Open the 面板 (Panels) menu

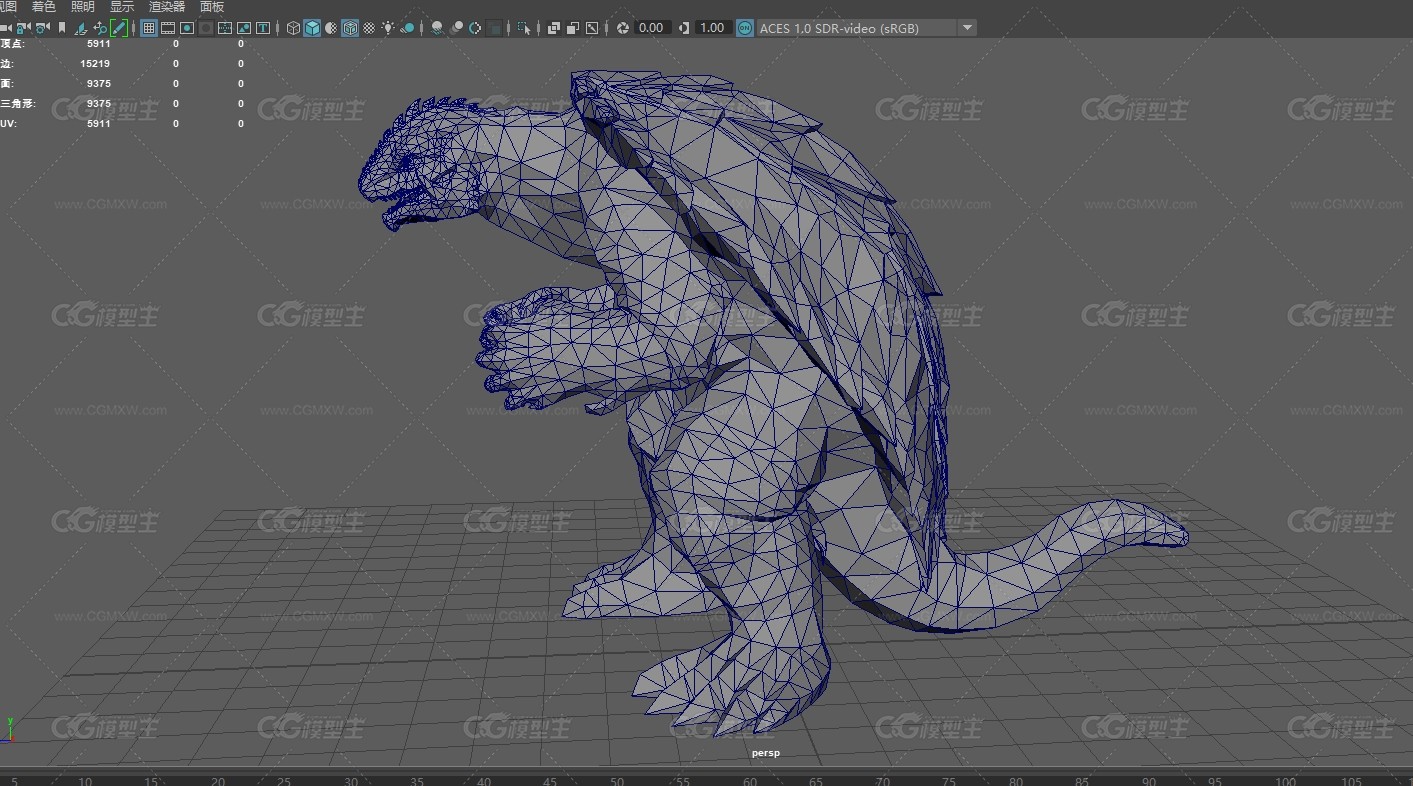(212, 6)
